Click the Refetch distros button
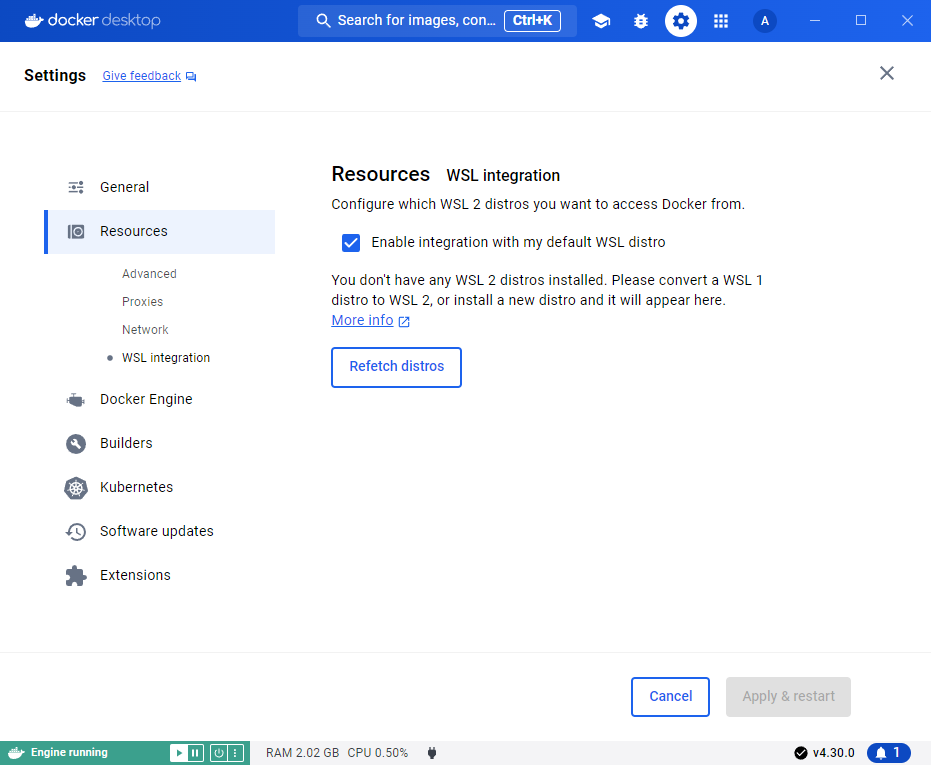Screen dimensions: 931x765 396,367
